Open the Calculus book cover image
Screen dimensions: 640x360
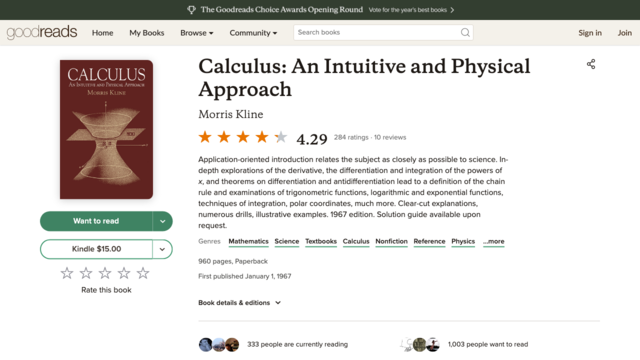[x=107, y=129]
